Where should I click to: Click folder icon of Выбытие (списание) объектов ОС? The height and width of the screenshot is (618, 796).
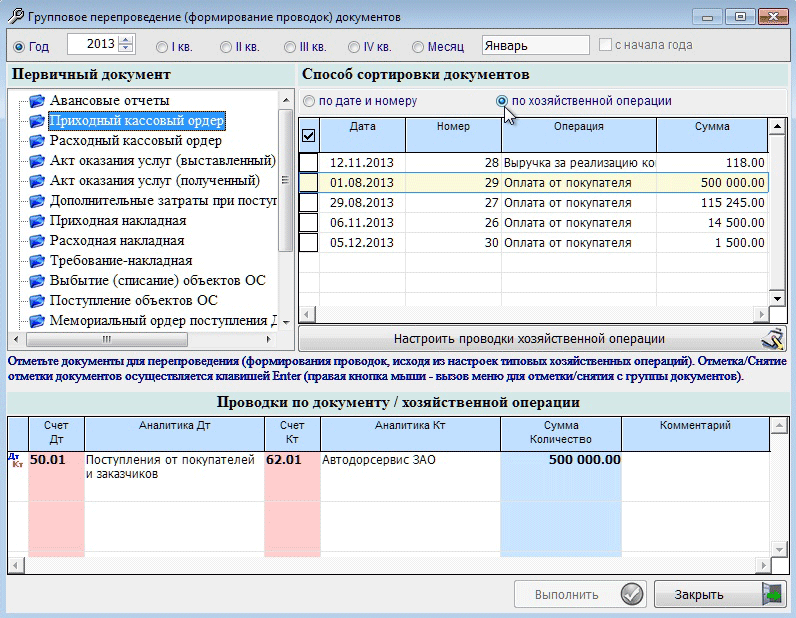(x=37, y=281)
